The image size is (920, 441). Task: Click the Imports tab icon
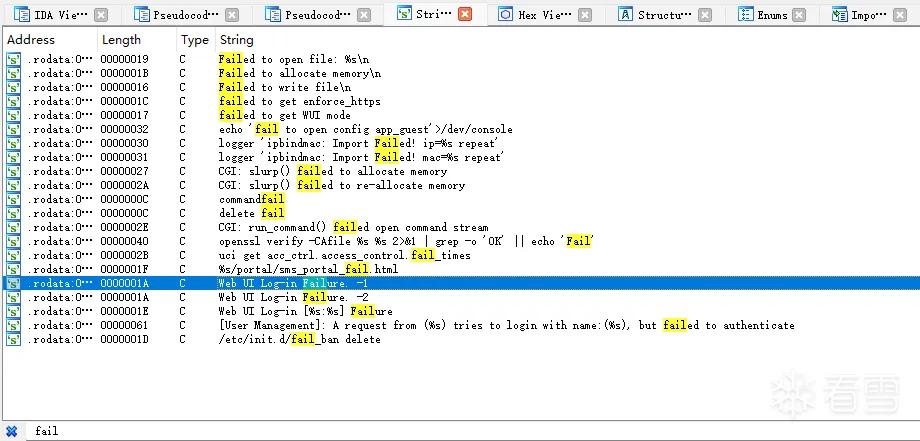pos(840,15)
